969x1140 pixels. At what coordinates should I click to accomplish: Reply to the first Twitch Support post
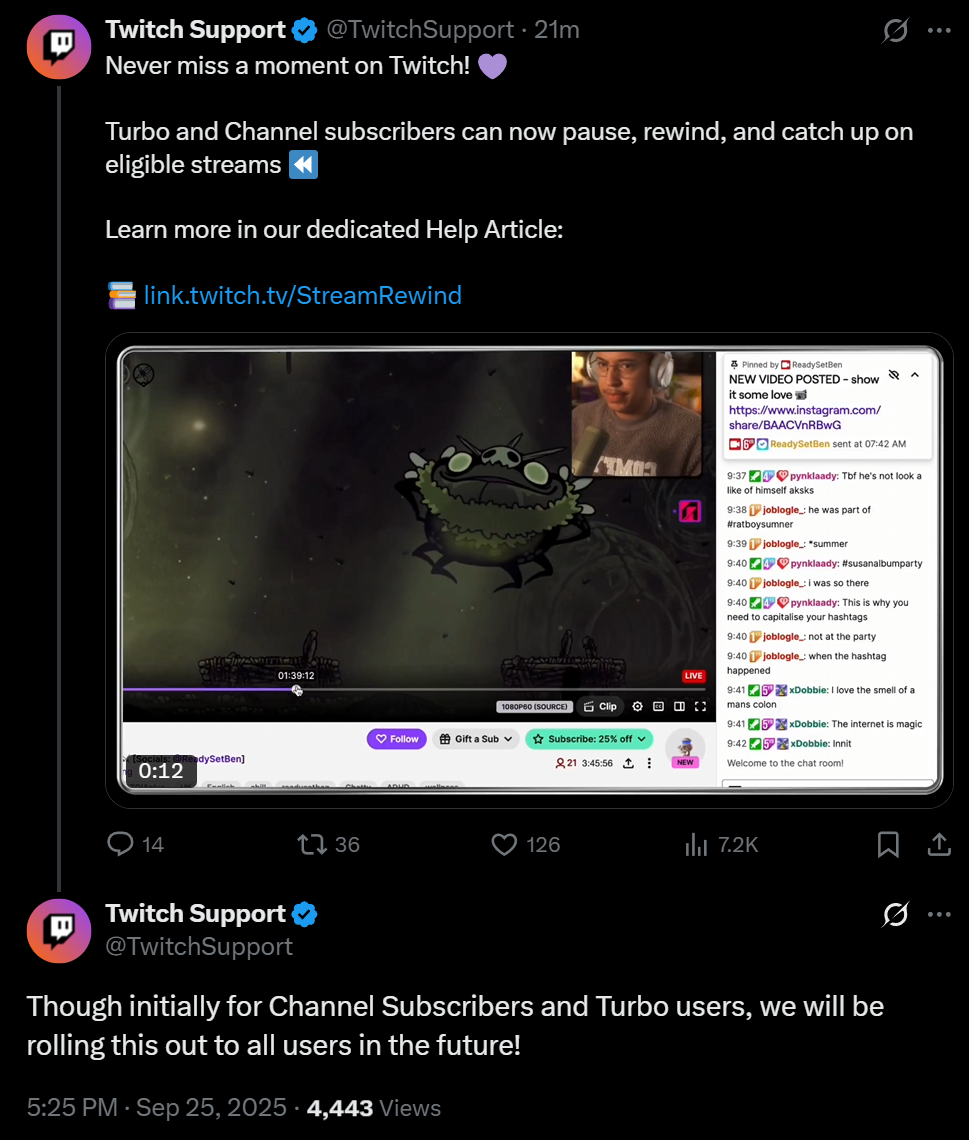pyautogui.click(x=121, y=845)
